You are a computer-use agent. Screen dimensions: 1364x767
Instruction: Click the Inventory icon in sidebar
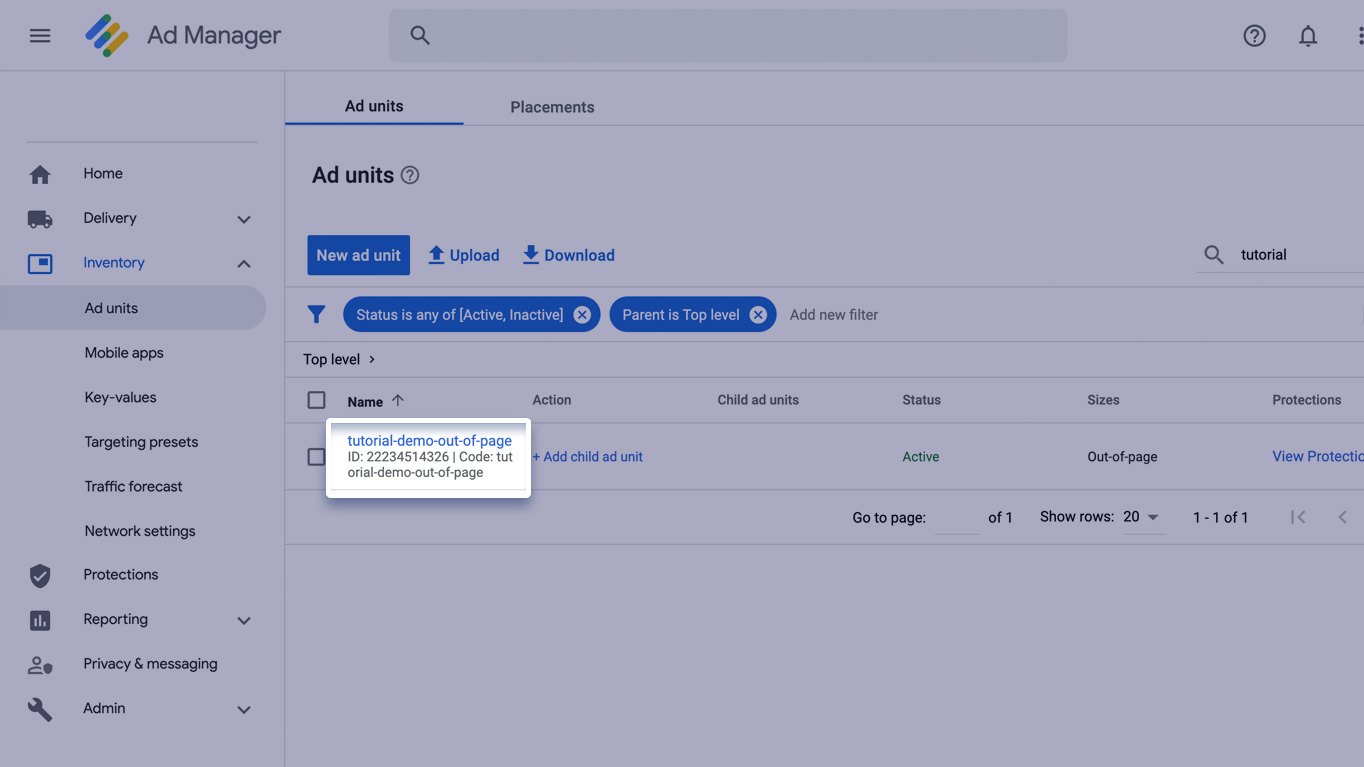pyautogui.click(x=40, y=263)
